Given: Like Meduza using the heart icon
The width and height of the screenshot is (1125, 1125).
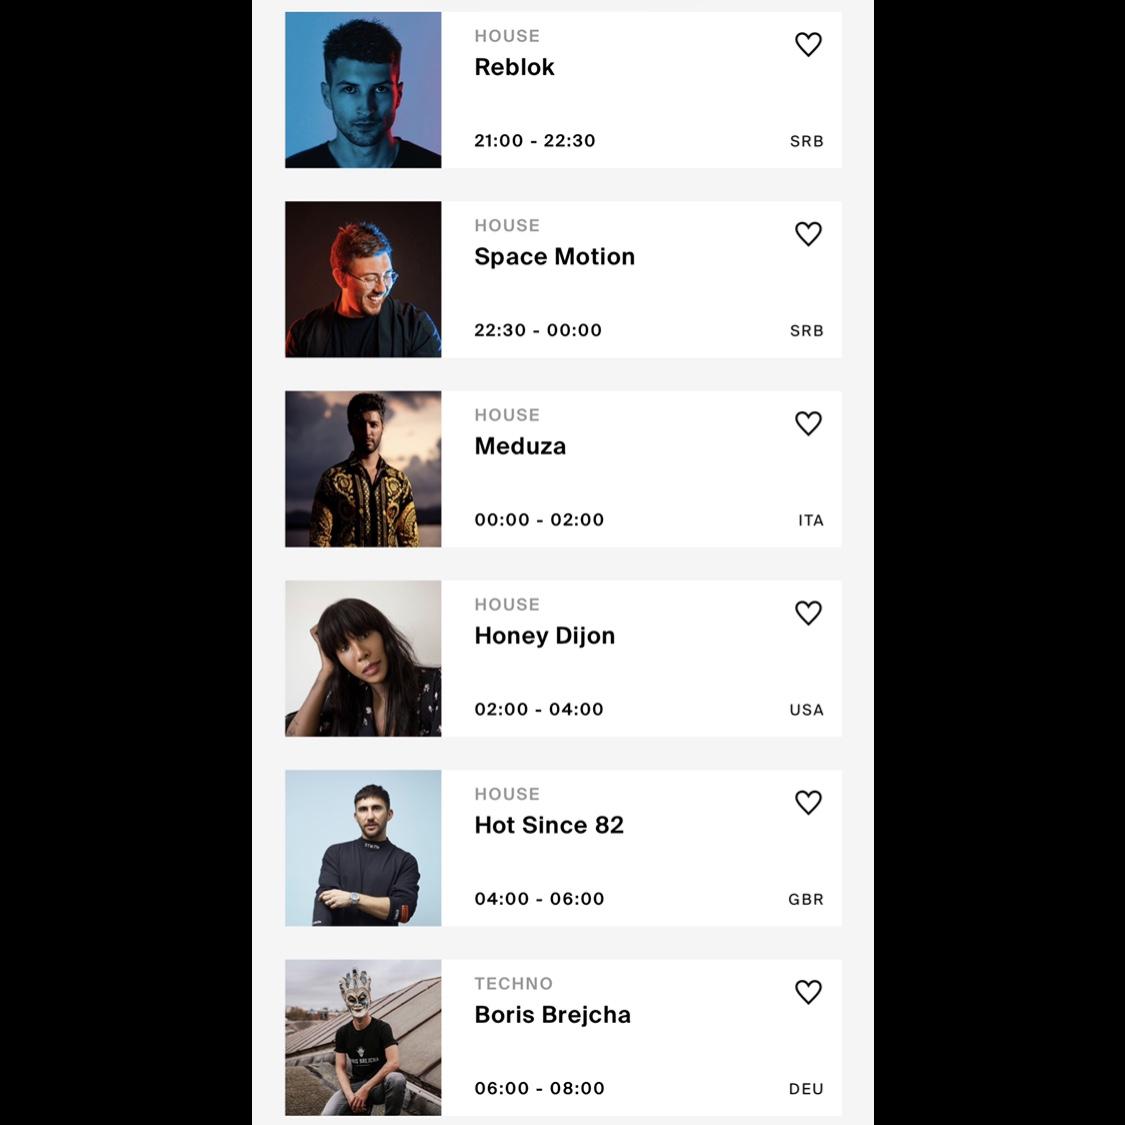Looking at the screenshot, I should point(808,423).
